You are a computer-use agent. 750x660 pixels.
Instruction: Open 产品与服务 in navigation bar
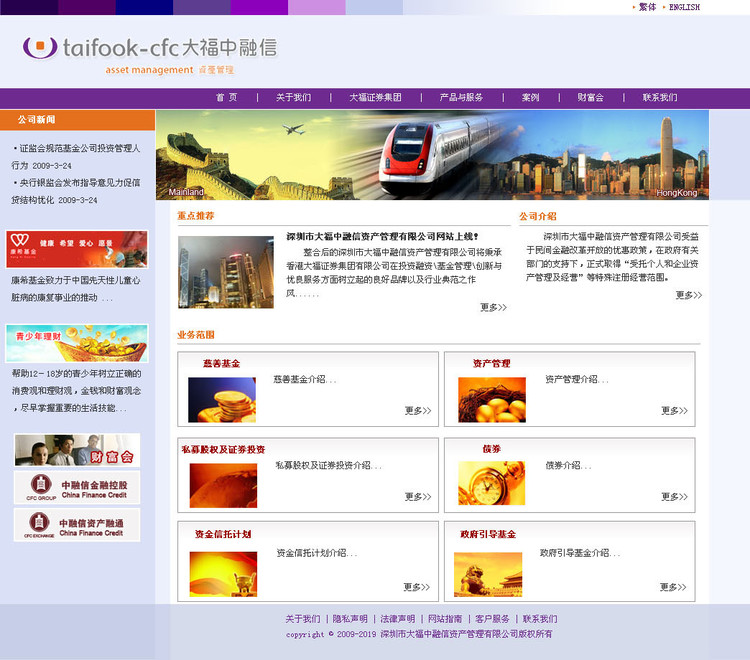coord(461,98)
